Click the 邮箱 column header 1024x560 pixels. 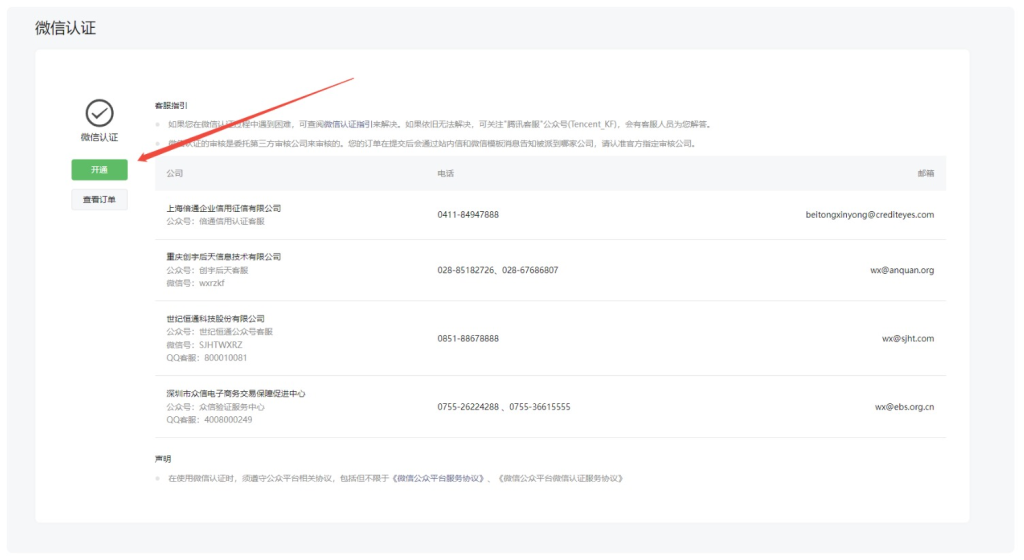coord(925,173)
